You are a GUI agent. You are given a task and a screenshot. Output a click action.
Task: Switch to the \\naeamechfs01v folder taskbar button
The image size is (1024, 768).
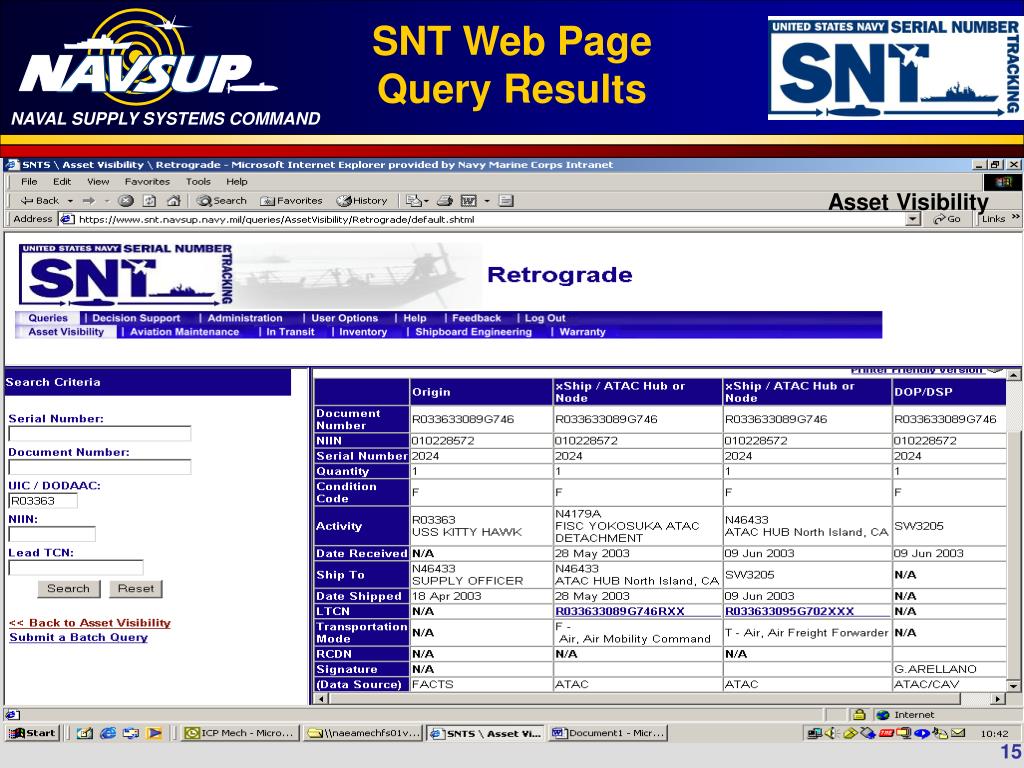(x=364, y=733)
